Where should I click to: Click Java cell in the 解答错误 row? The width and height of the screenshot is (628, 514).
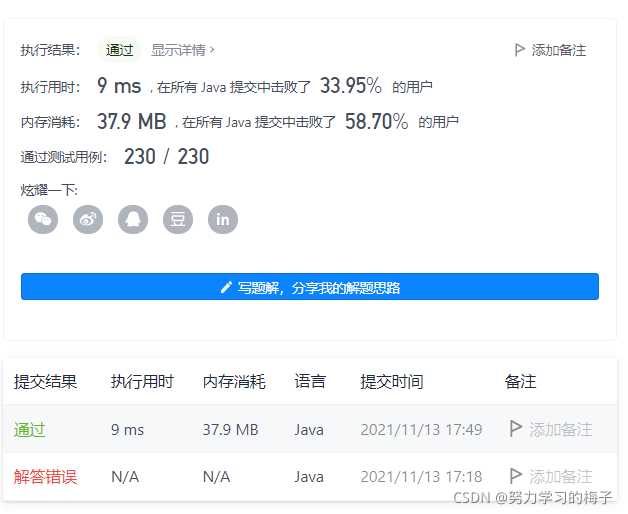309,477
